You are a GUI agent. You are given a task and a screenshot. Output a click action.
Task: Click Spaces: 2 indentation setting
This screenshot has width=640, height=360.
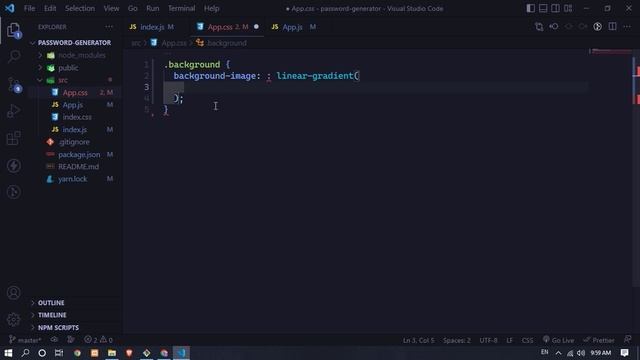tap(457, 340)
